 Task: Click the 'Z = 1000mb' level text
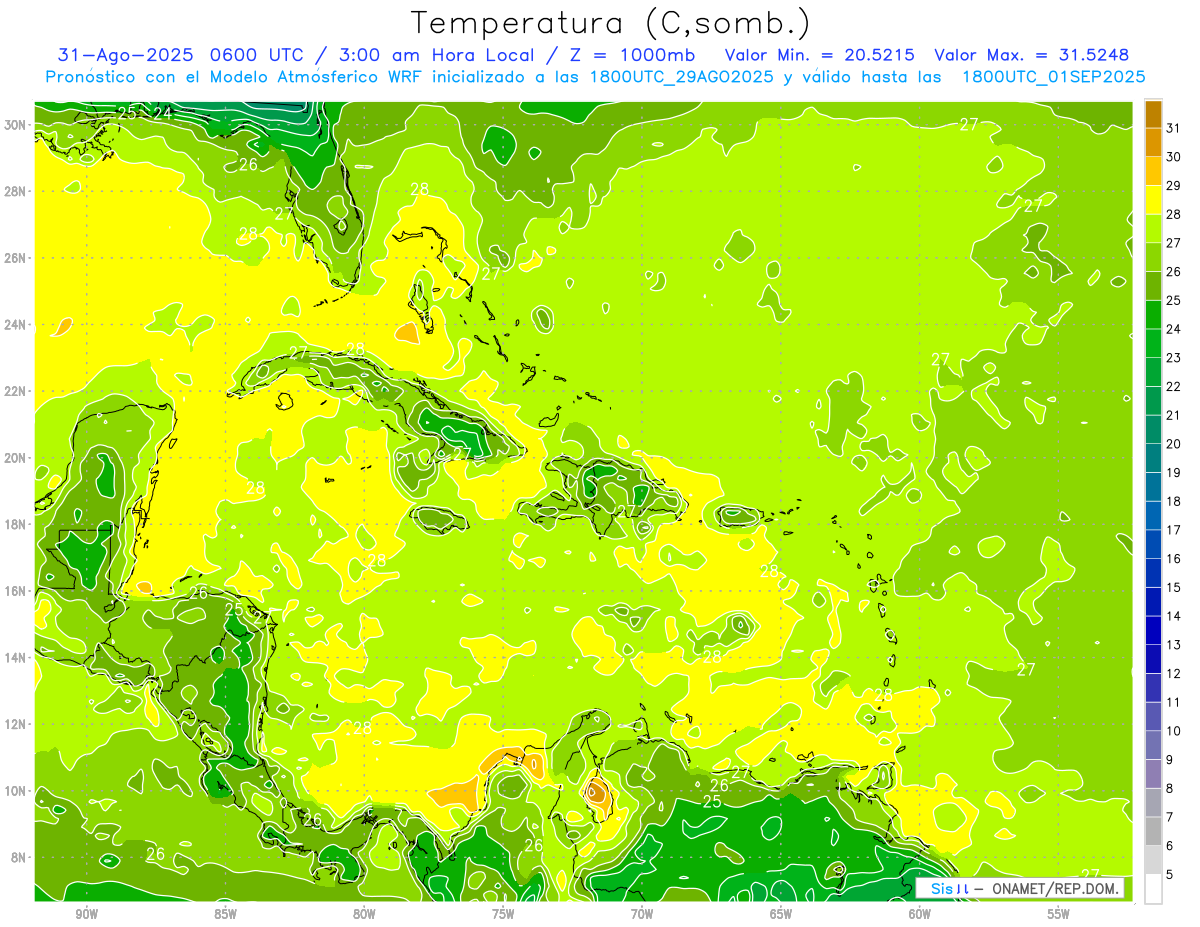point(633,55)
